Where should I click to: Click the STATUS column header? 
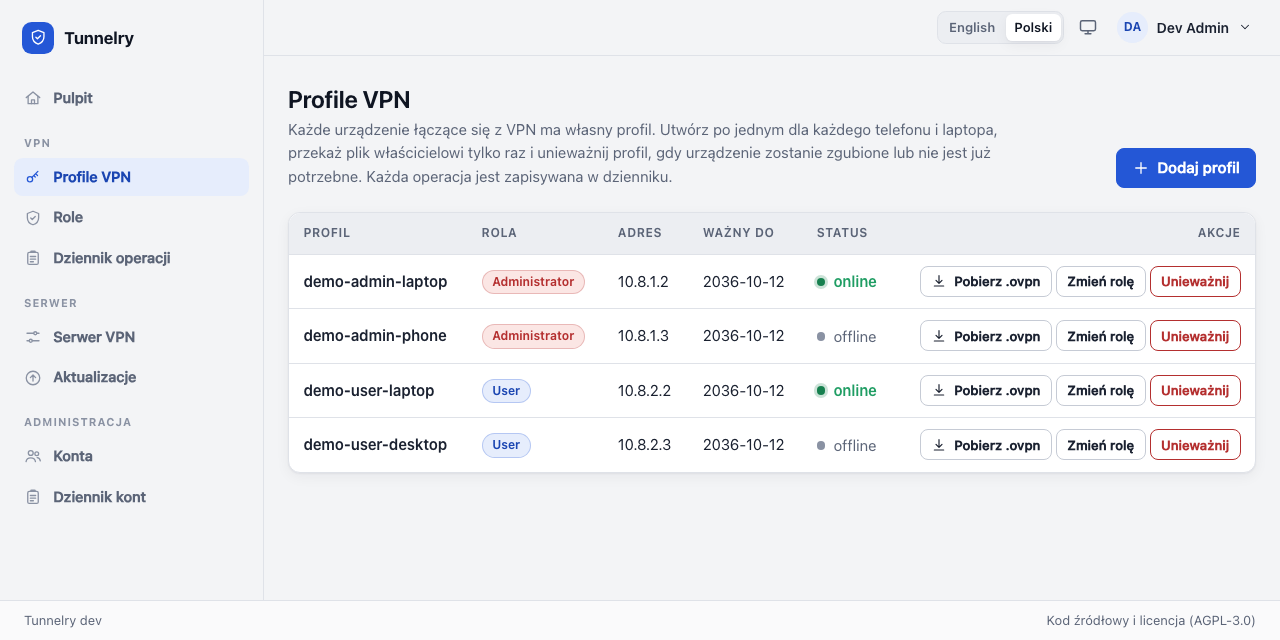point(842,233)
